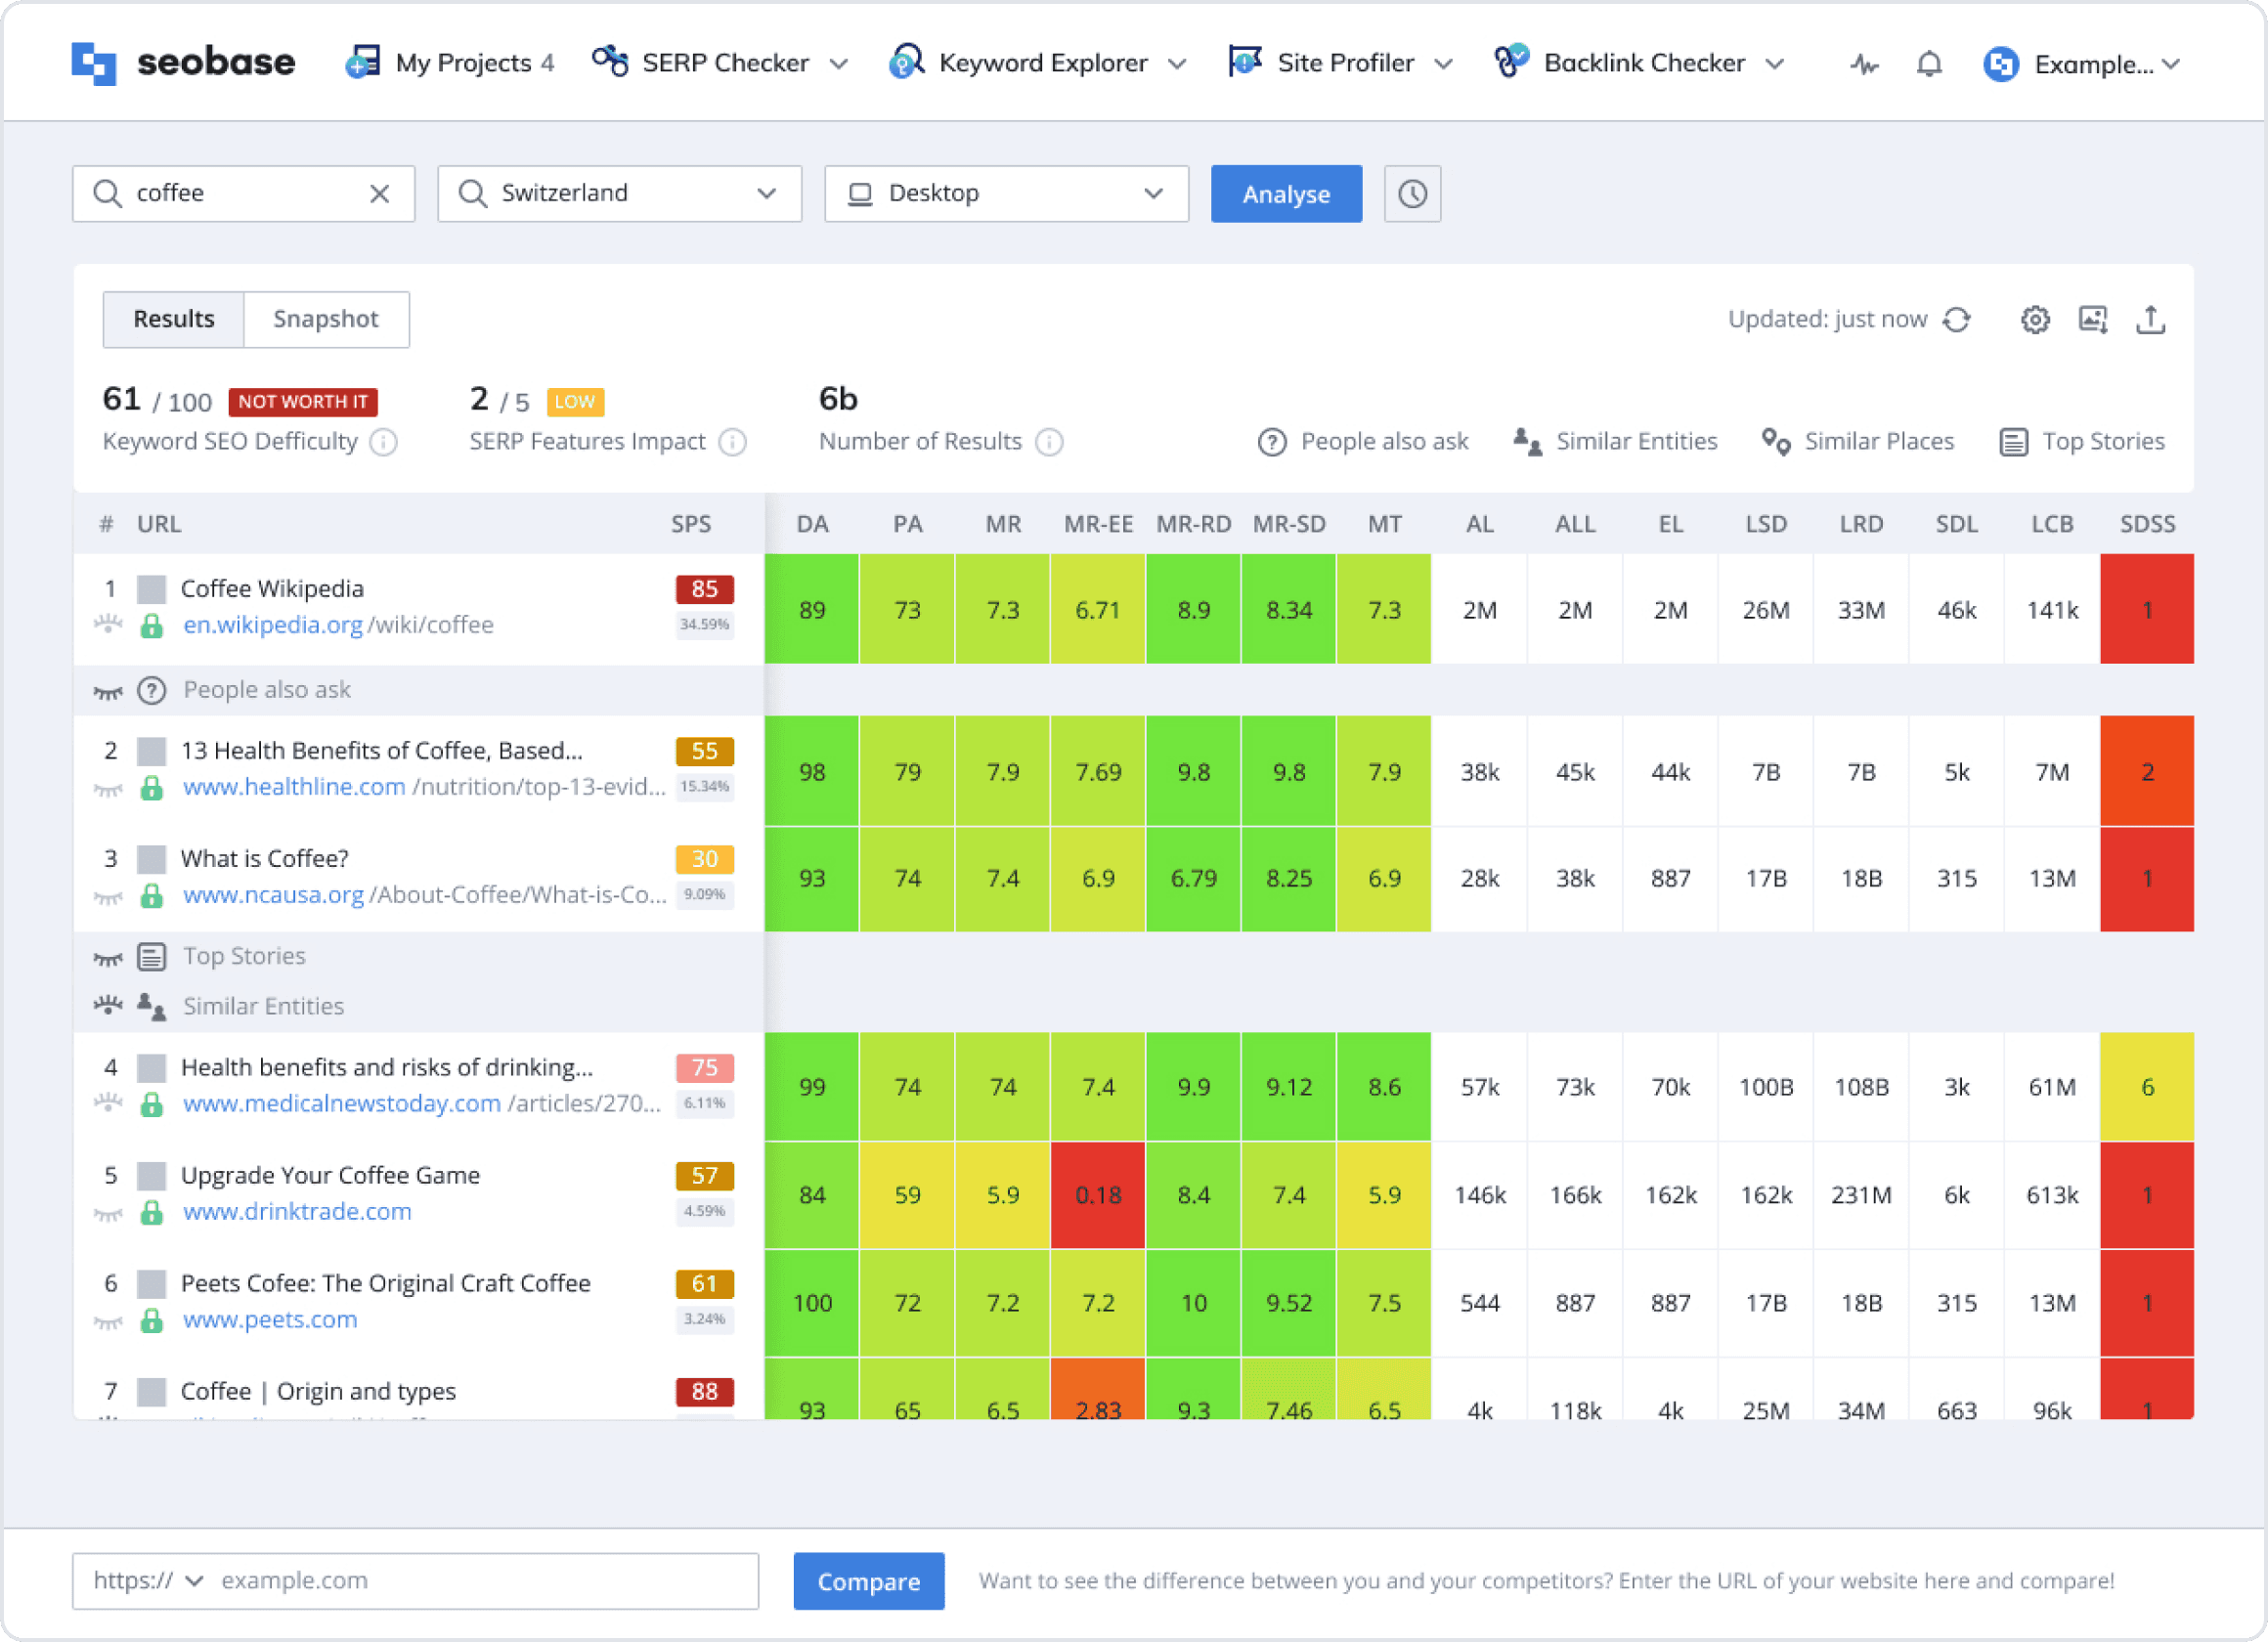Click the Site Profiler navigation icon
This screenshot has width=2268, height=1642.
pos(1243,62)
